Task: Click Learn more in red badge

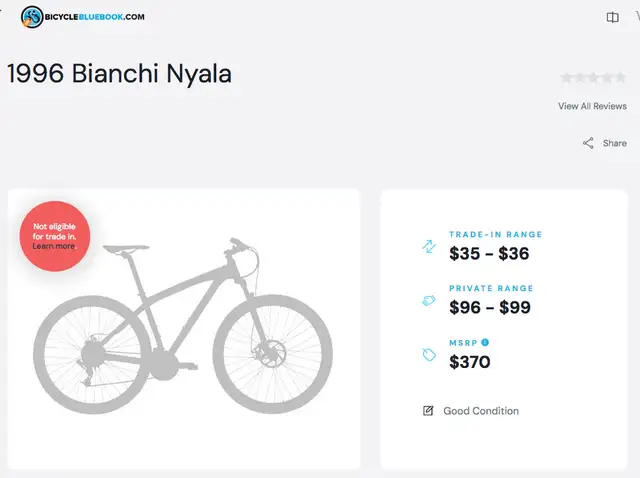Action: 54,246
